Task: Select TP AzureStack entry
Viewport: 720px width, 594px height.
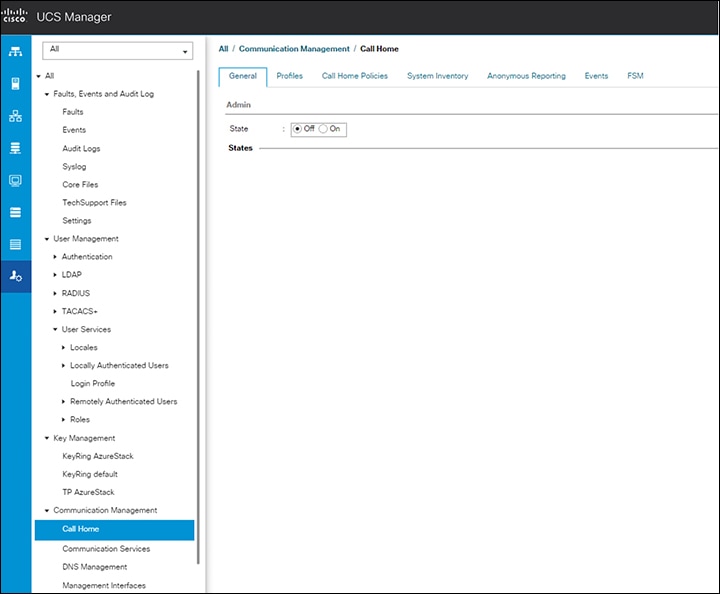Action: coord(88,492)
